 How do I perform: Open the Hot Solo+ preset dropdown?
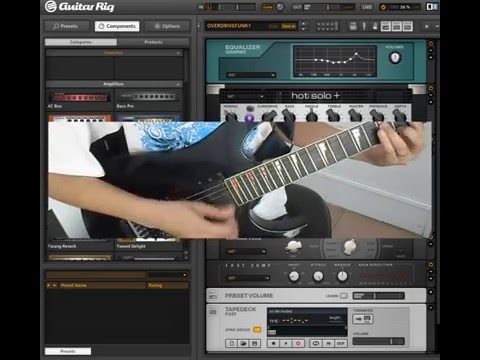point(245,97)
